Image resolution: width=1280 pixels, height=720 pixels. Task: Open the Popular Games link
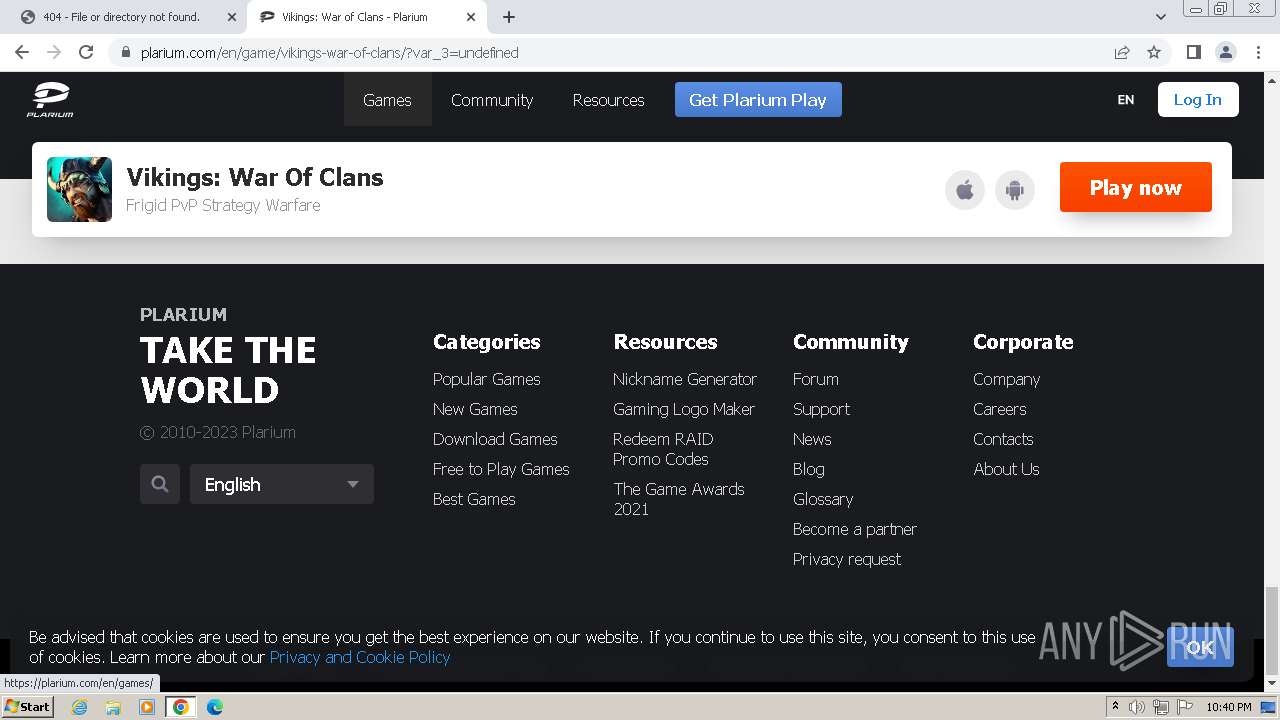tap(487, 379)
